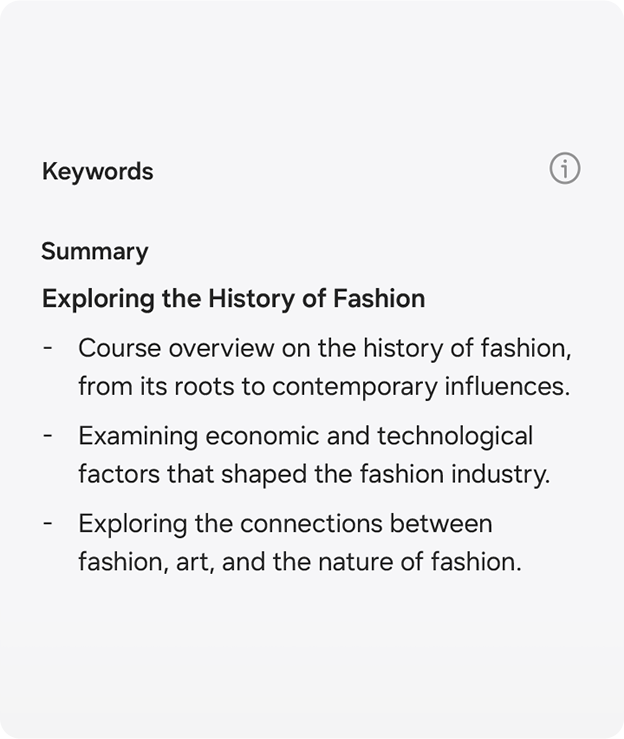Click the dash before the Examining economic bullet

click(x=48, y=436)
